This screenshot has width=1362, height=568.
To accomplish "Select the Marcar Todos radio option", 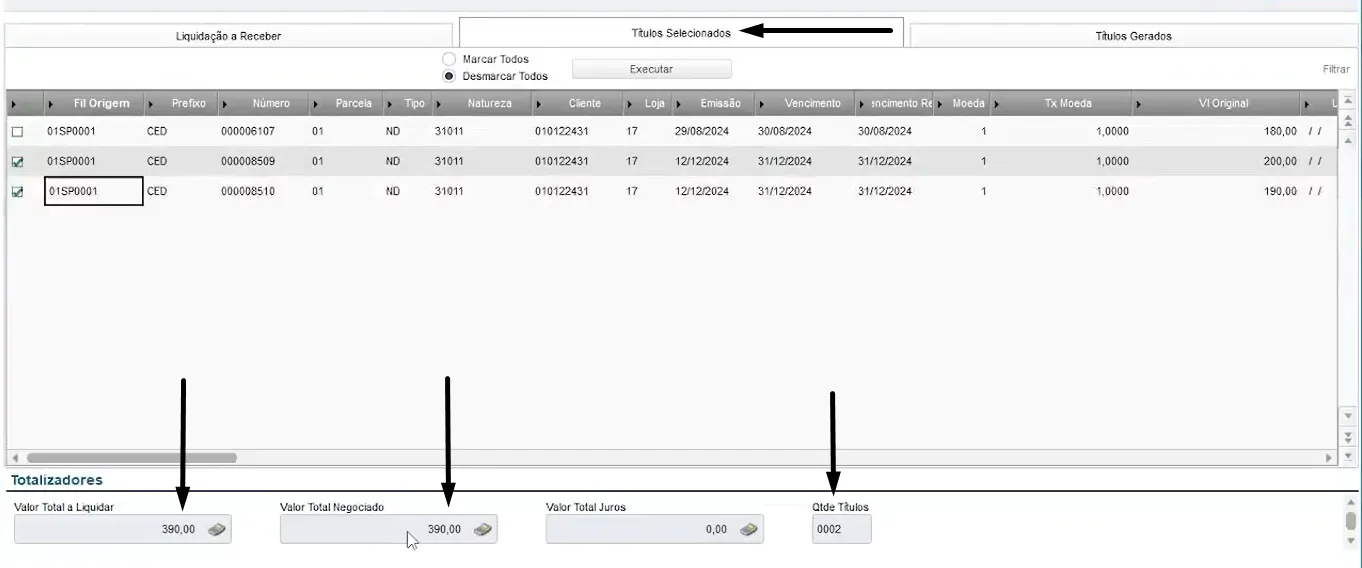I will pos(449,60).
